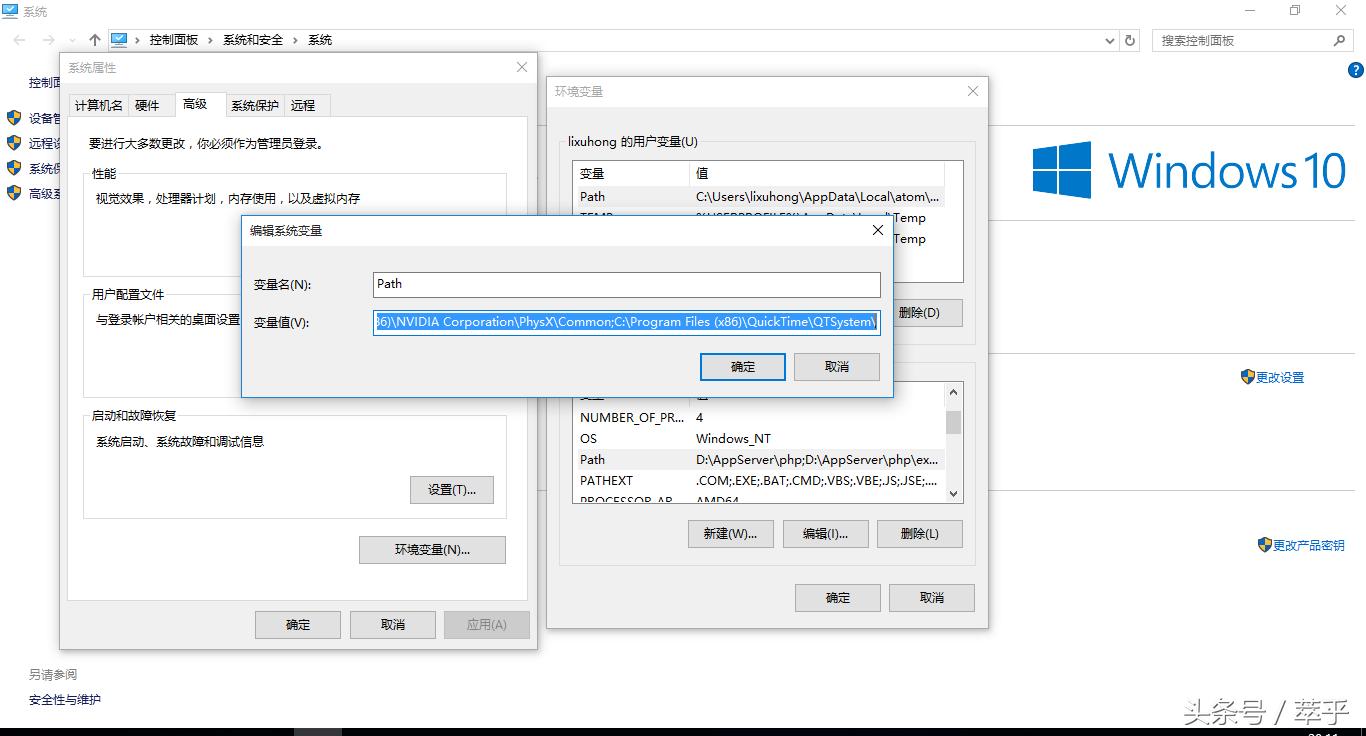Screen dimensions: 1366x736
Task: Click the 新建(W) button for system variables
Action: (730, 533)
